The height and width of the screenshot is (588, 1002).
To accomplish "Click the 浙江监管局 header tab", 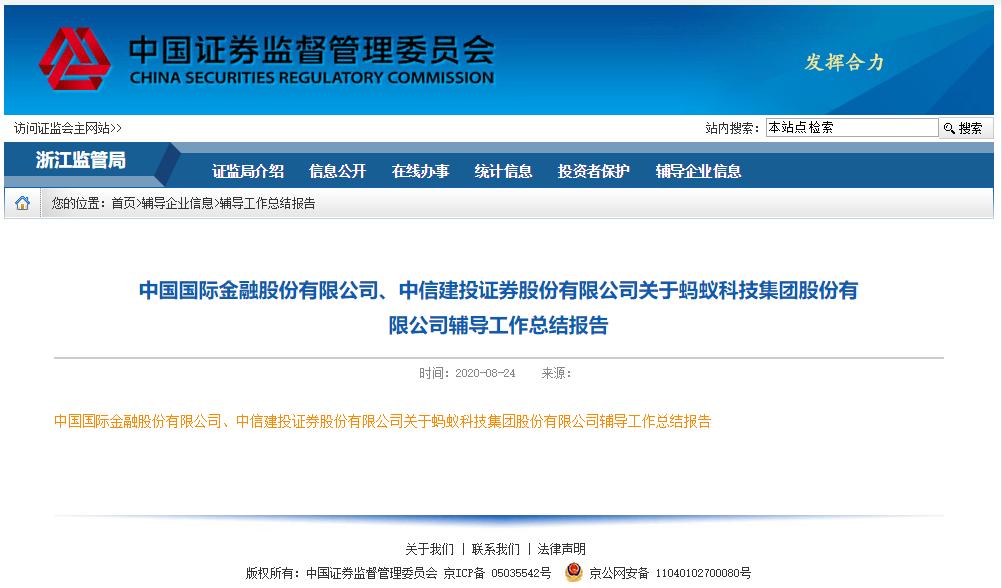I will pos(81,160).
